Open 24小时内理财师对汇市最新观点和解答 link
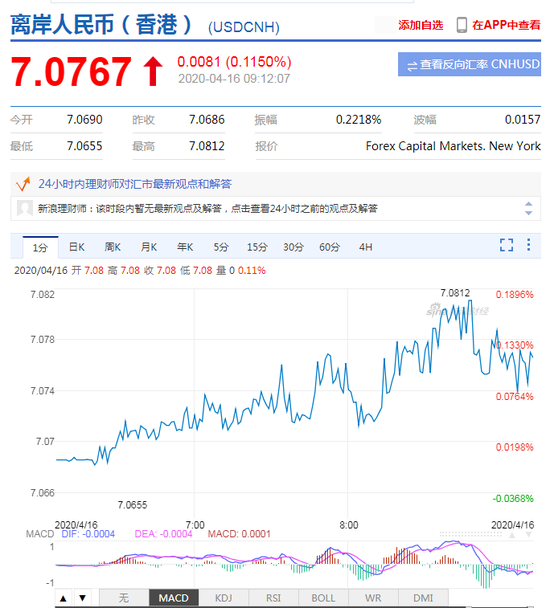This screenshot has width=550, height=608. coord(135,184)
